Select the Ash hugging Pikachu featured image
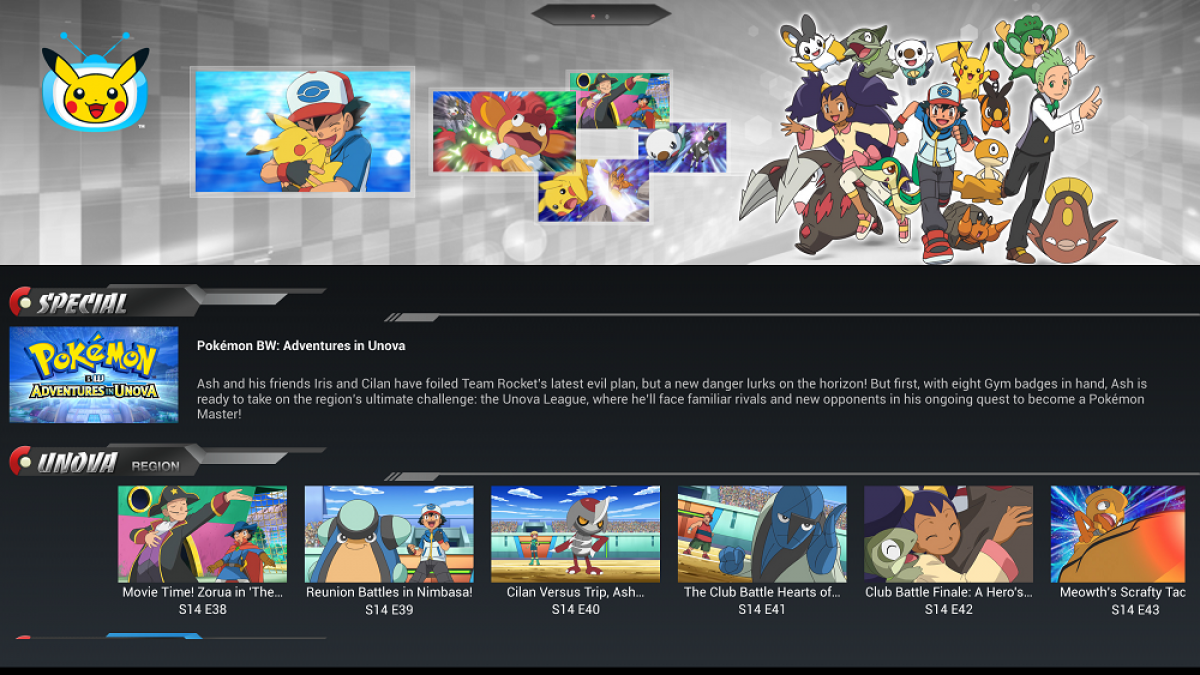 [x=303, y=131]
